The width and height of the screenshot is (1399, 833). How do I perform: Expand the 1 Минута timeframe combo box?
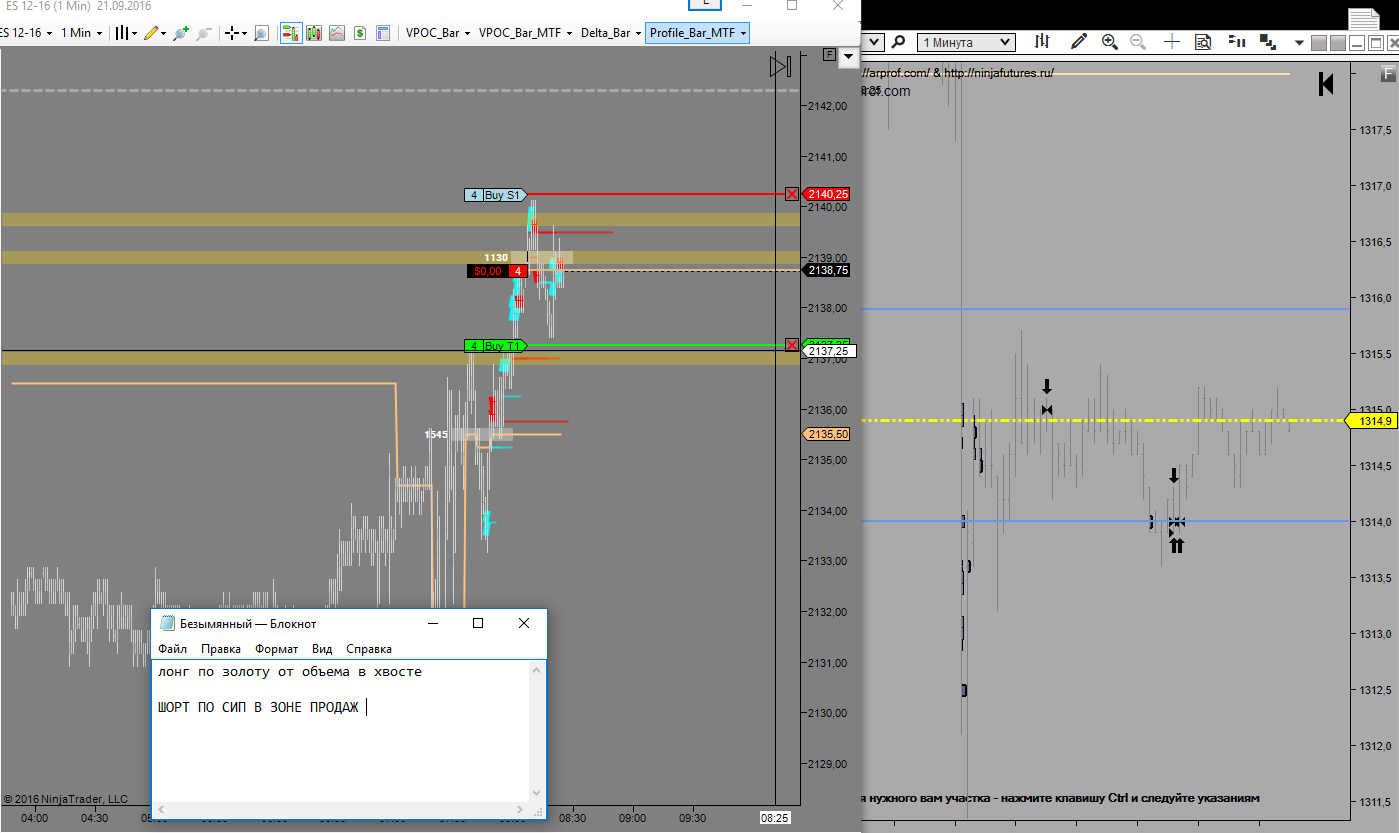point(966,42)
